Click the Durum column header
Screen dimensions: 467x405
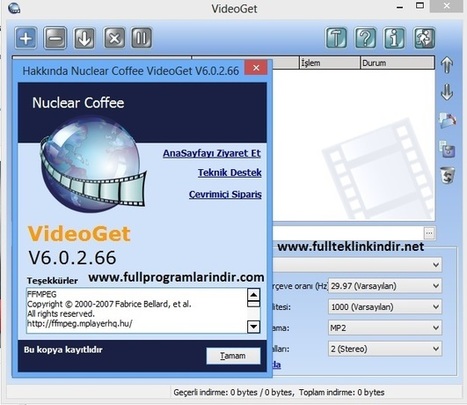coord(397,63)
